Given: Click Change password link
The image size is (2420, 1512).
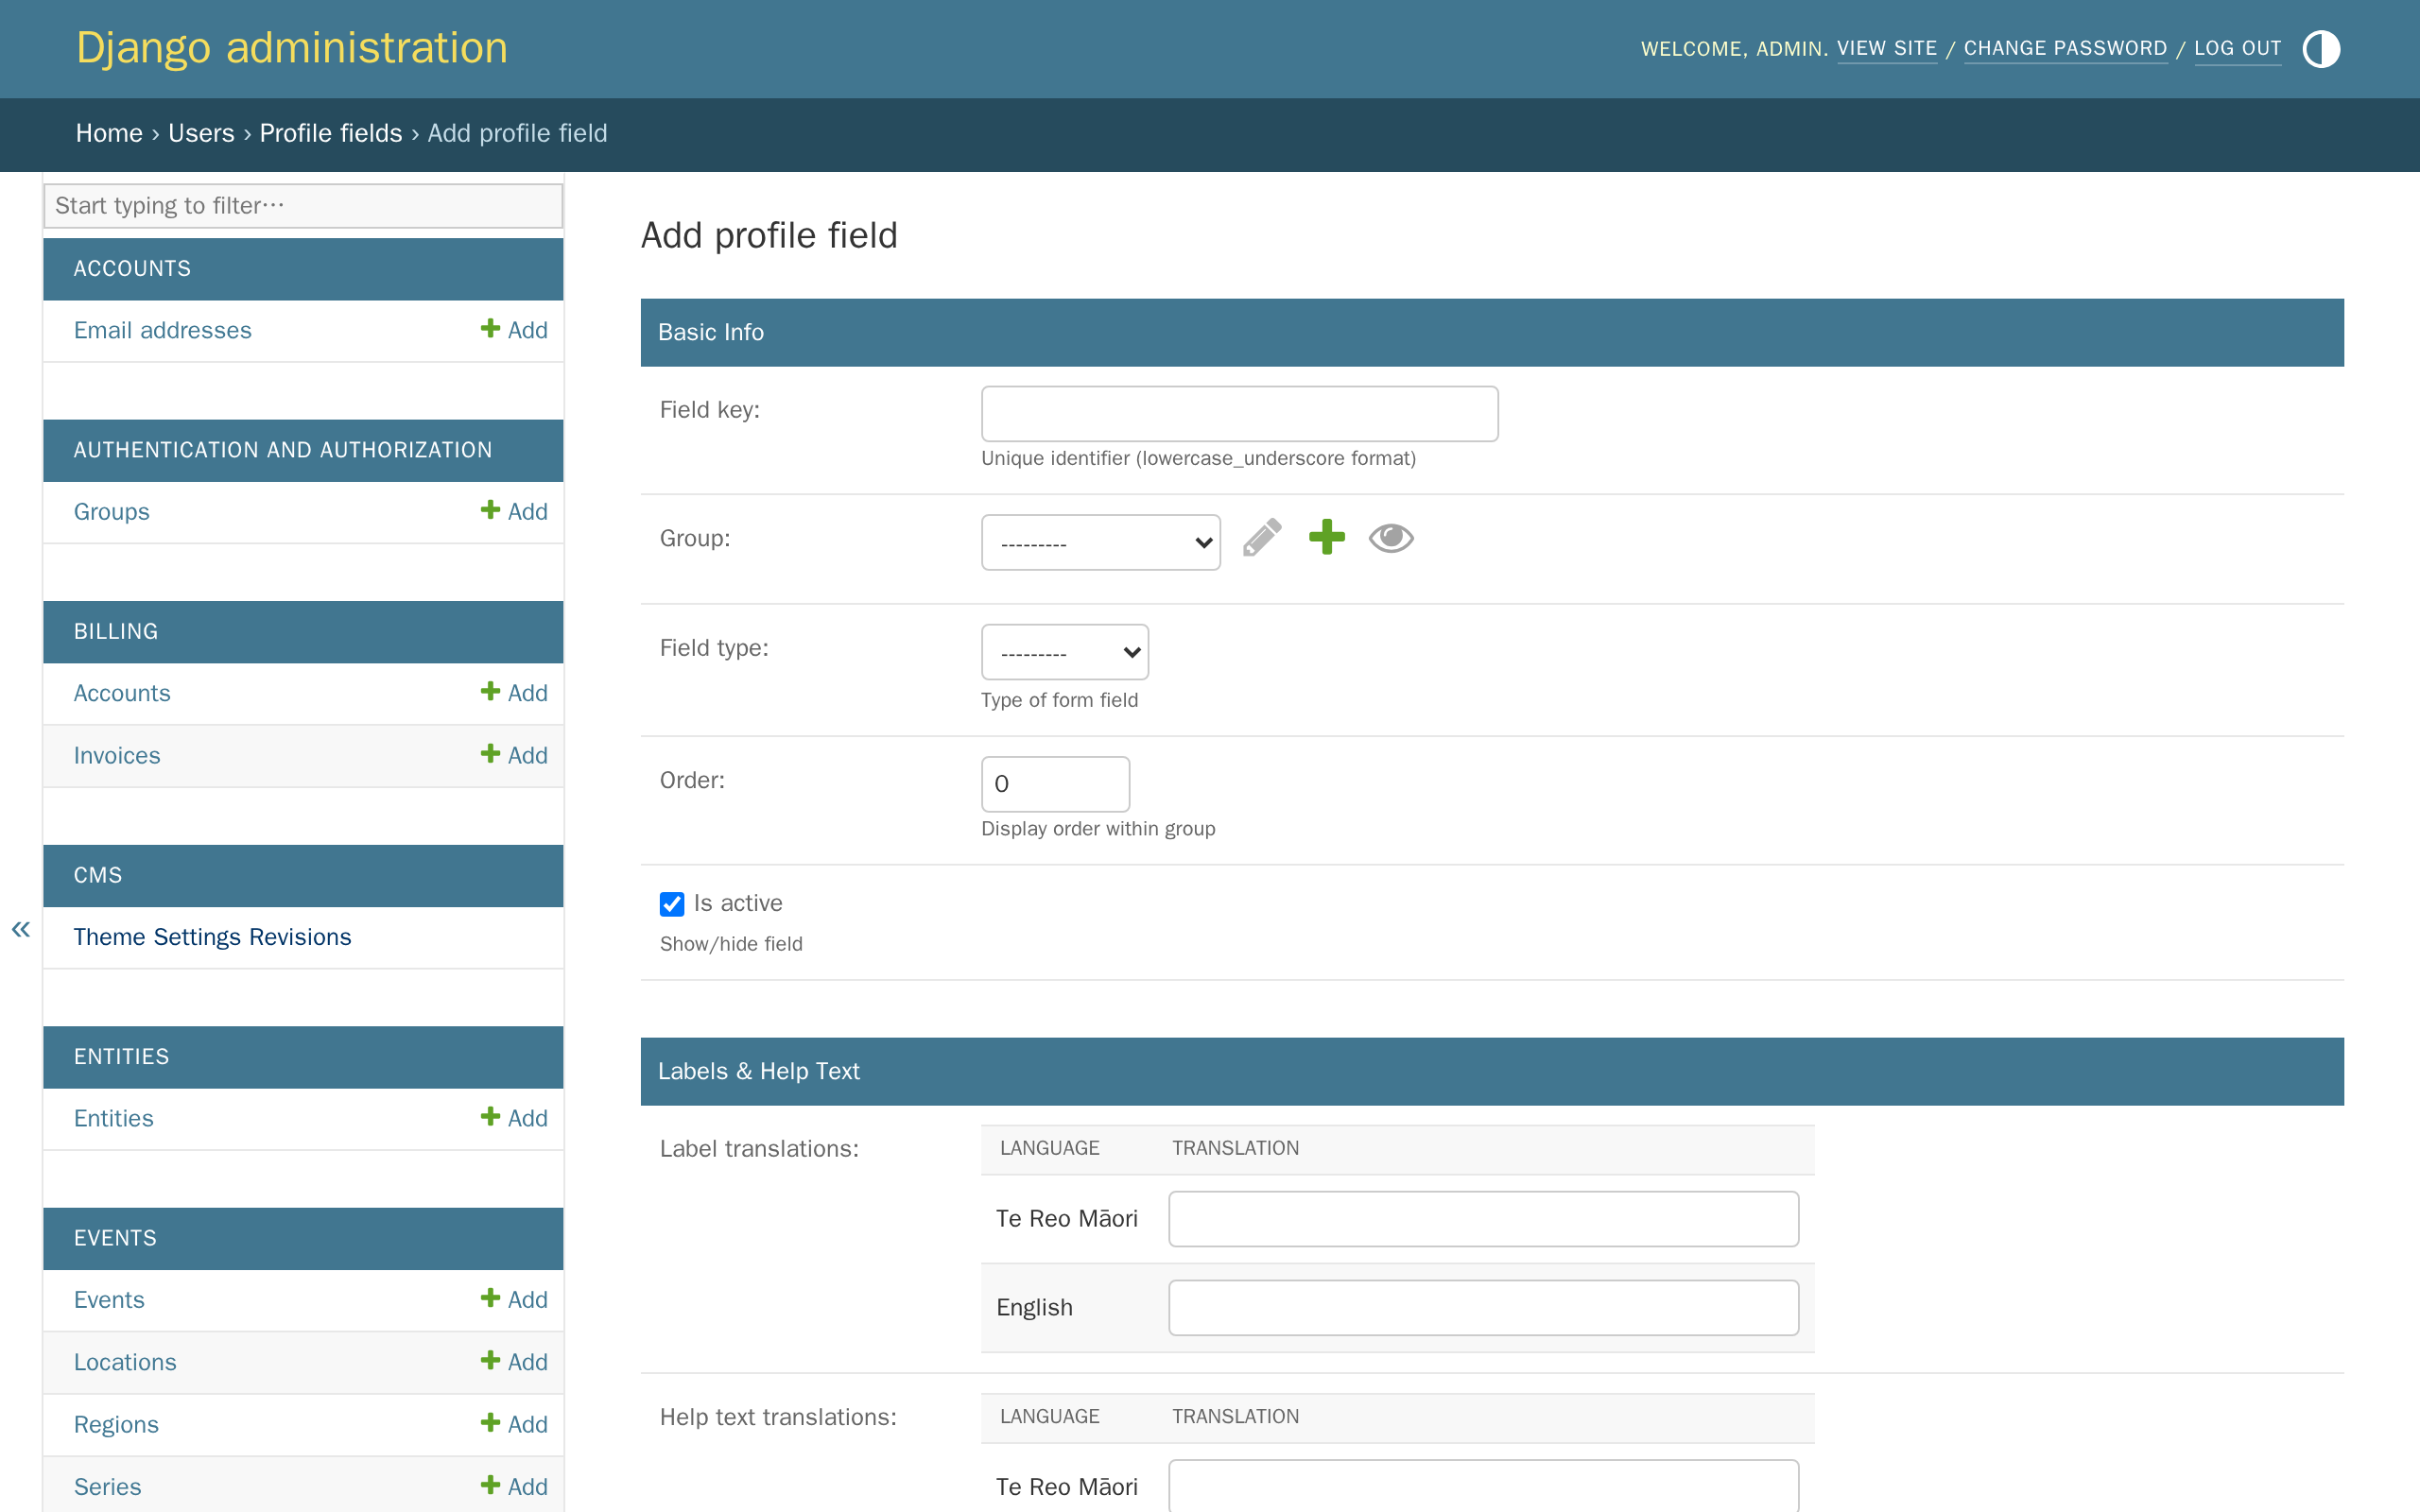Looking at the screenshot, I should click(2066, 48).
